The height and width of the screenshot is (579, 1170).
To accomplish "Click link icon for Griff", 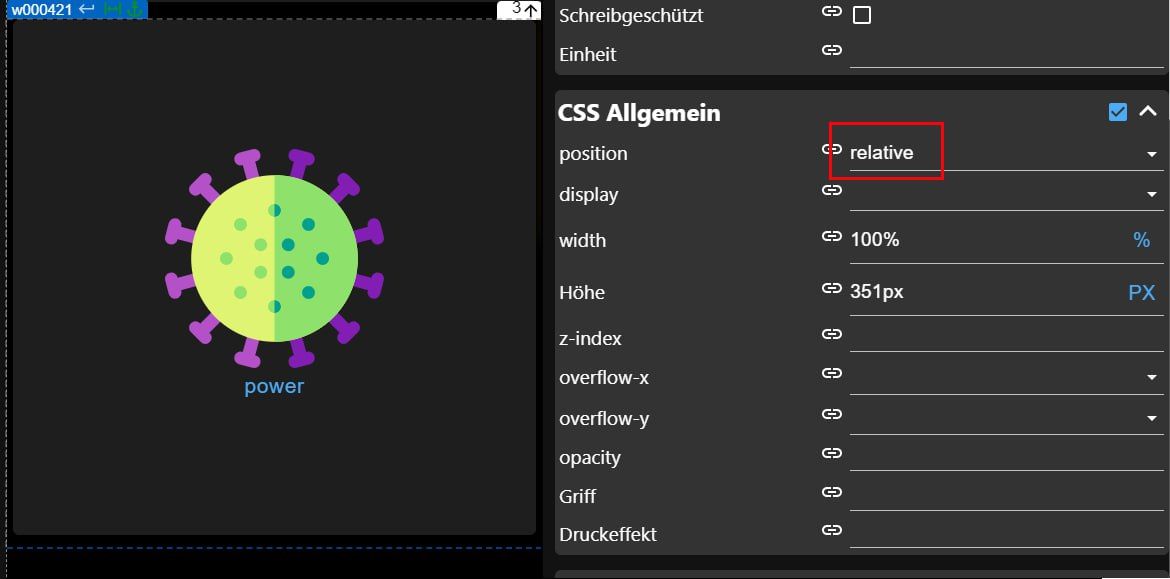I will pos(832,492).
